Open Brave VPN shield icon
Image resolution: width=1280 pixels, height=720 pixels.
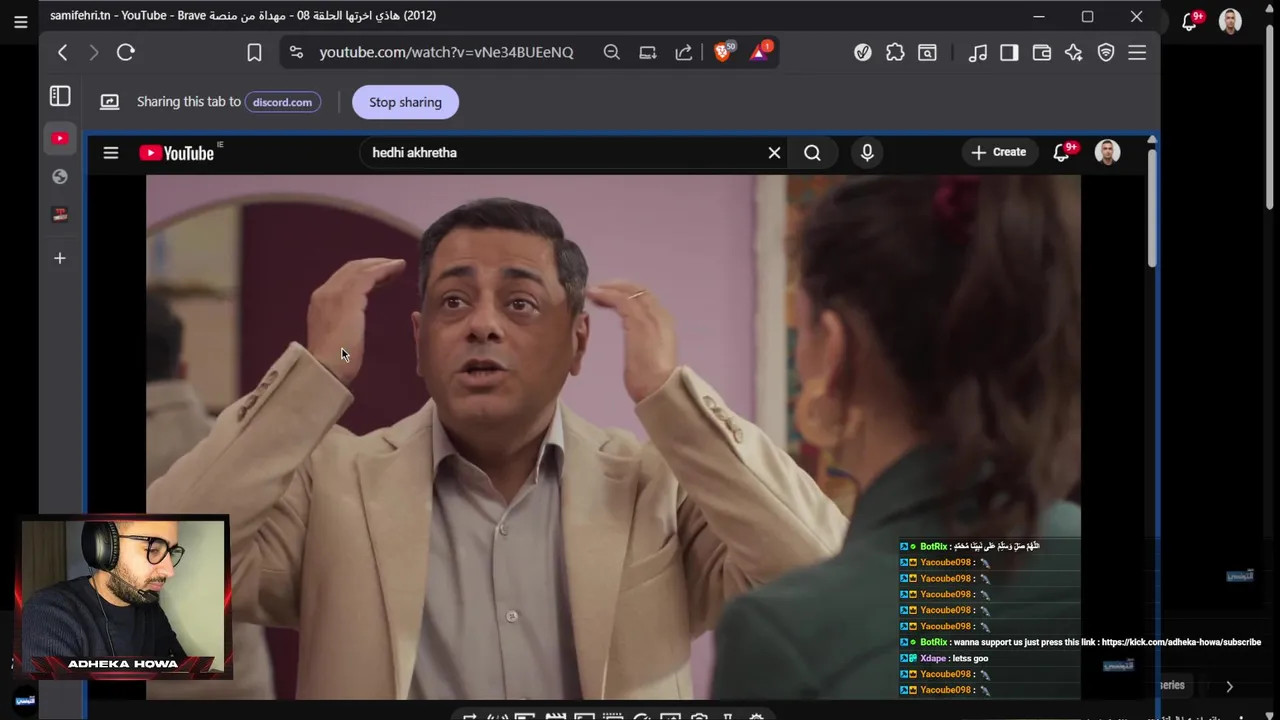(1106, 52)
